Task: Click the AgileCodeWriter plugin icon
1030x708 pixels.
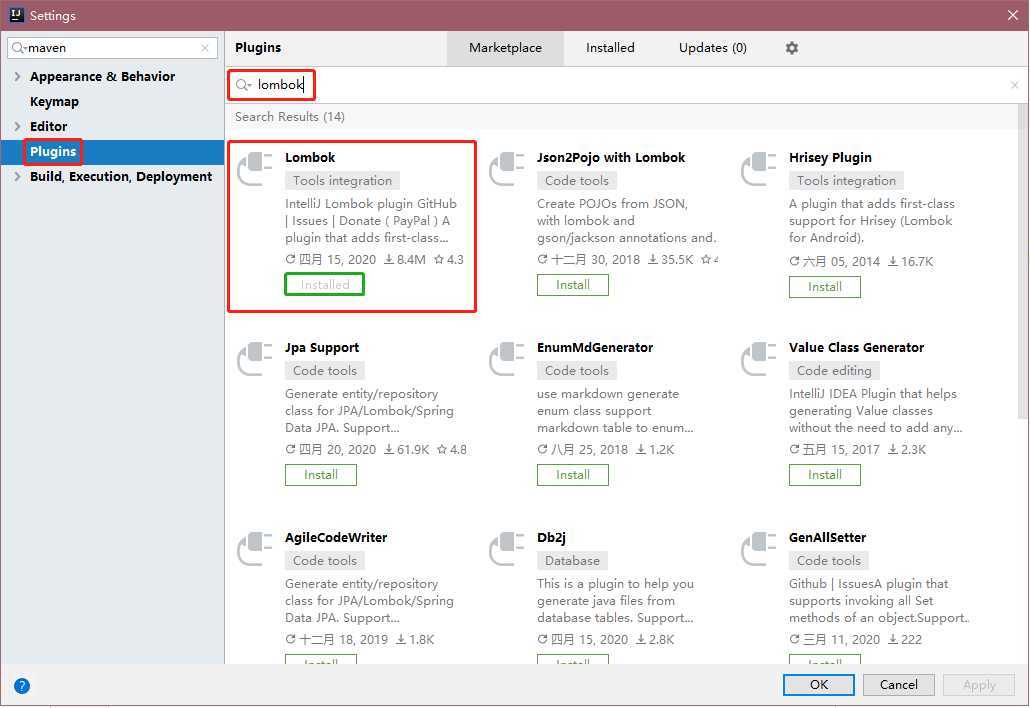Action: pos(255,548)
